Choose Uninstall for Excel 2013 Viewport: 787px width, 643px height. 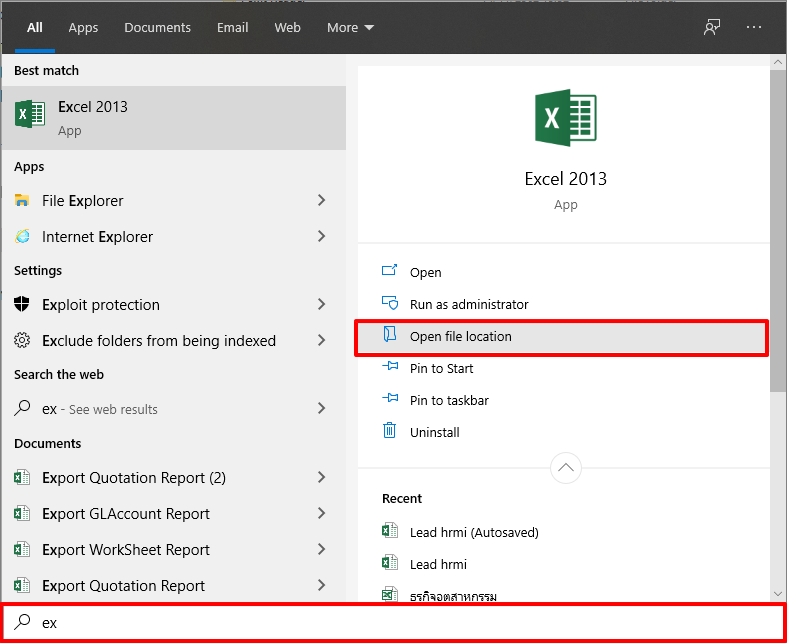(x=435, y=432)
